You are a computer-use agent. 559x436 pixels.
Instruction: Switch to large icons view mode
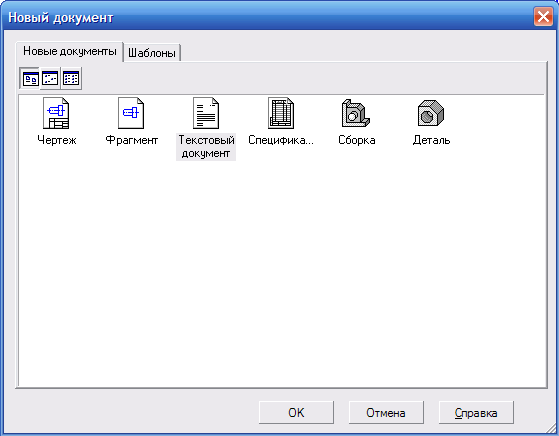click(31, 78)
